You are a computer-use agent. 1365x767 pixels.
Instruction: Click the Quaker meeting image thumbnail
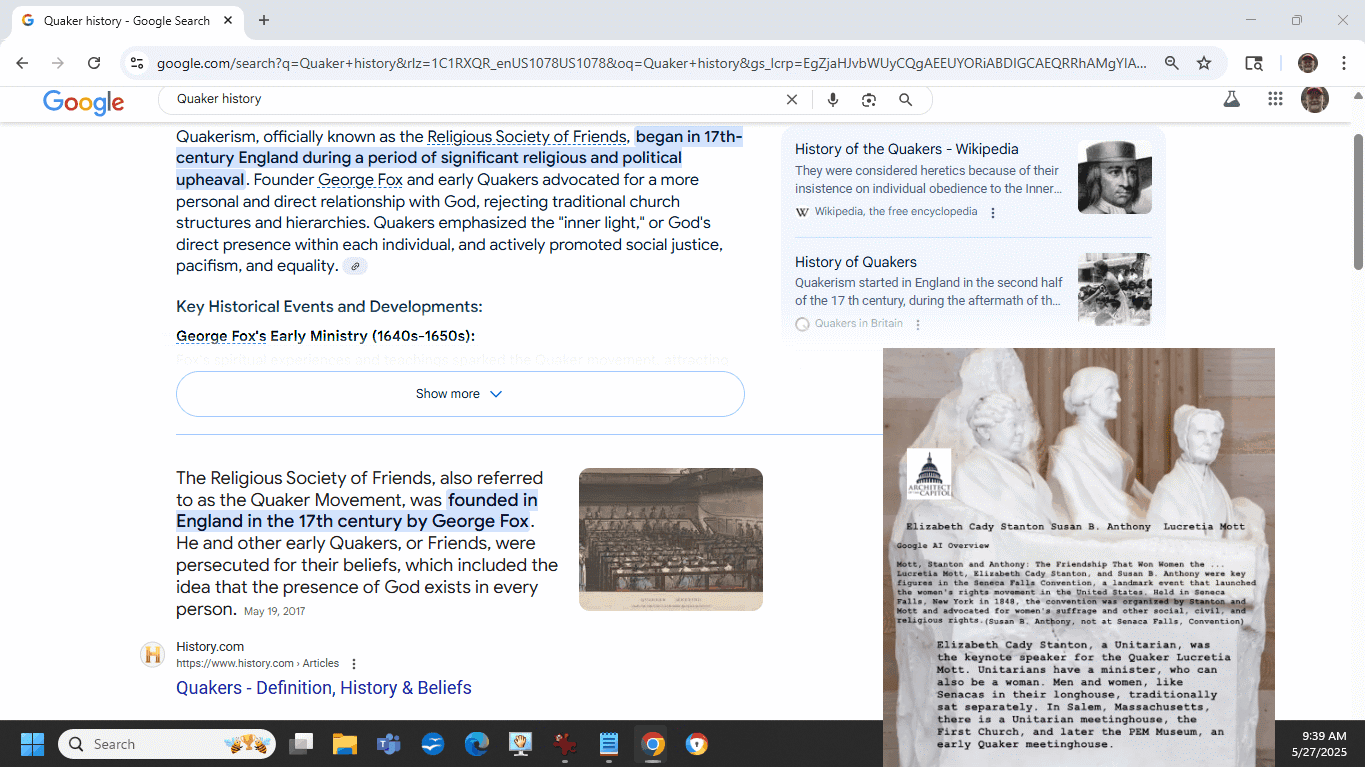point(670,539)
